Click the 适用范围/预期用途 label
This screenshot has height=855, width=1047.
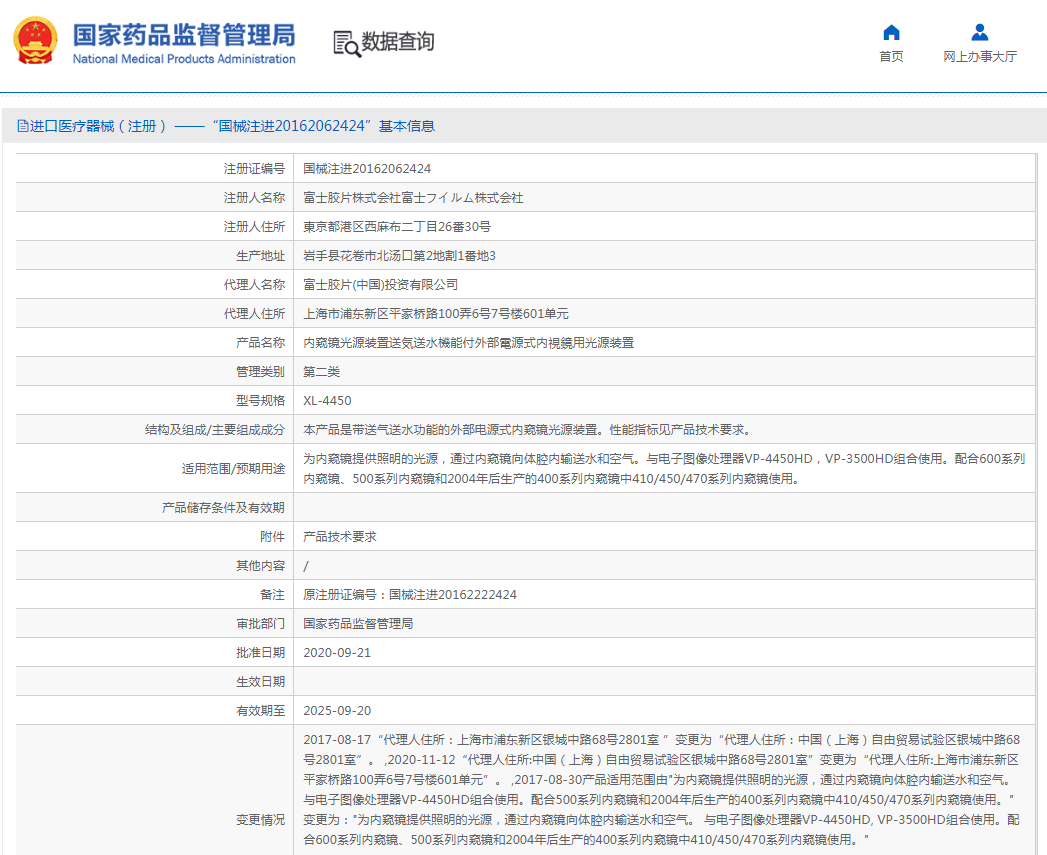[234, 468]
